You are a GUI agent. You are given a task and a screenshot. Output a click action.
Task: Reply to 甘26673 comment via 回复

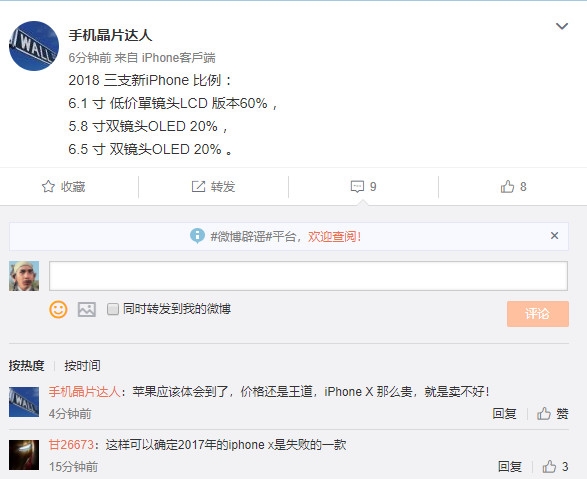pyautogui.click(x=510, y=466)
